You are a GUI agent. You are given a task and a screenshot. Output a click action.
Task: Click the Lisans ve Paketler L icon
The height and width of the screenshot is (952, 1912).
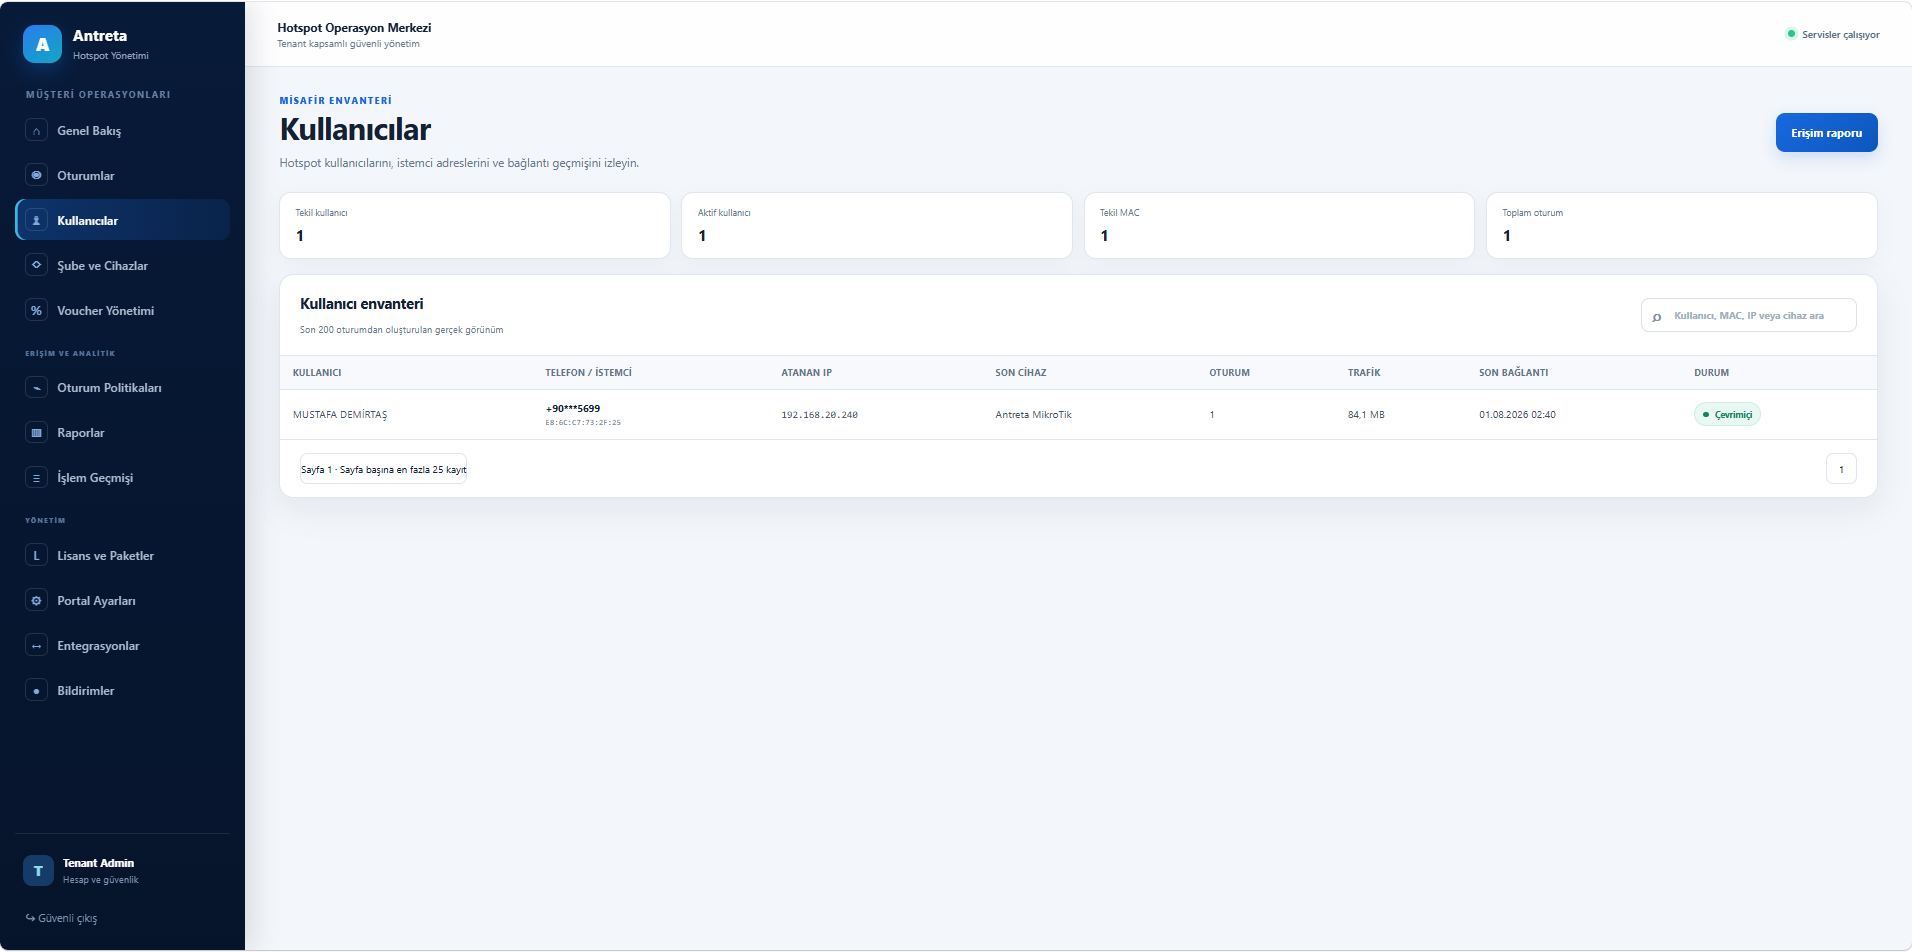[x=36, y=556]
